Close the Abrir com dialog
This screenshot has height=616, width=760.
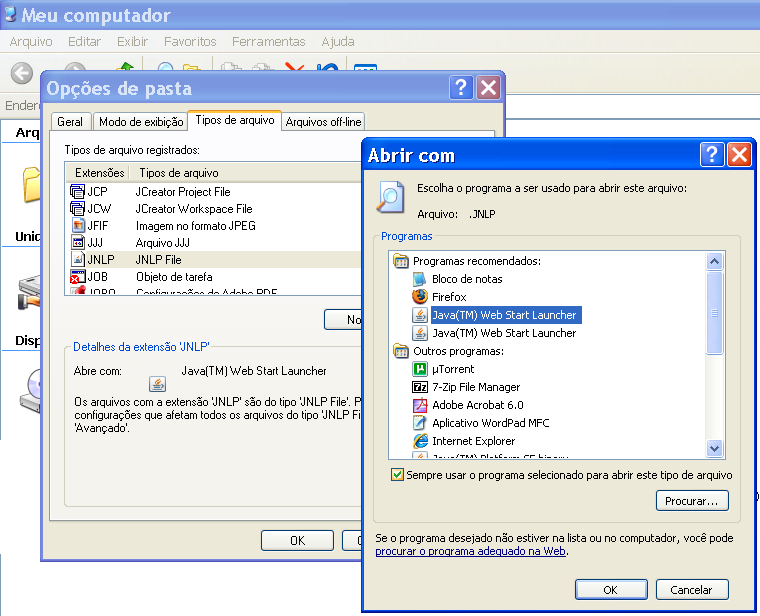click(739, 155)
